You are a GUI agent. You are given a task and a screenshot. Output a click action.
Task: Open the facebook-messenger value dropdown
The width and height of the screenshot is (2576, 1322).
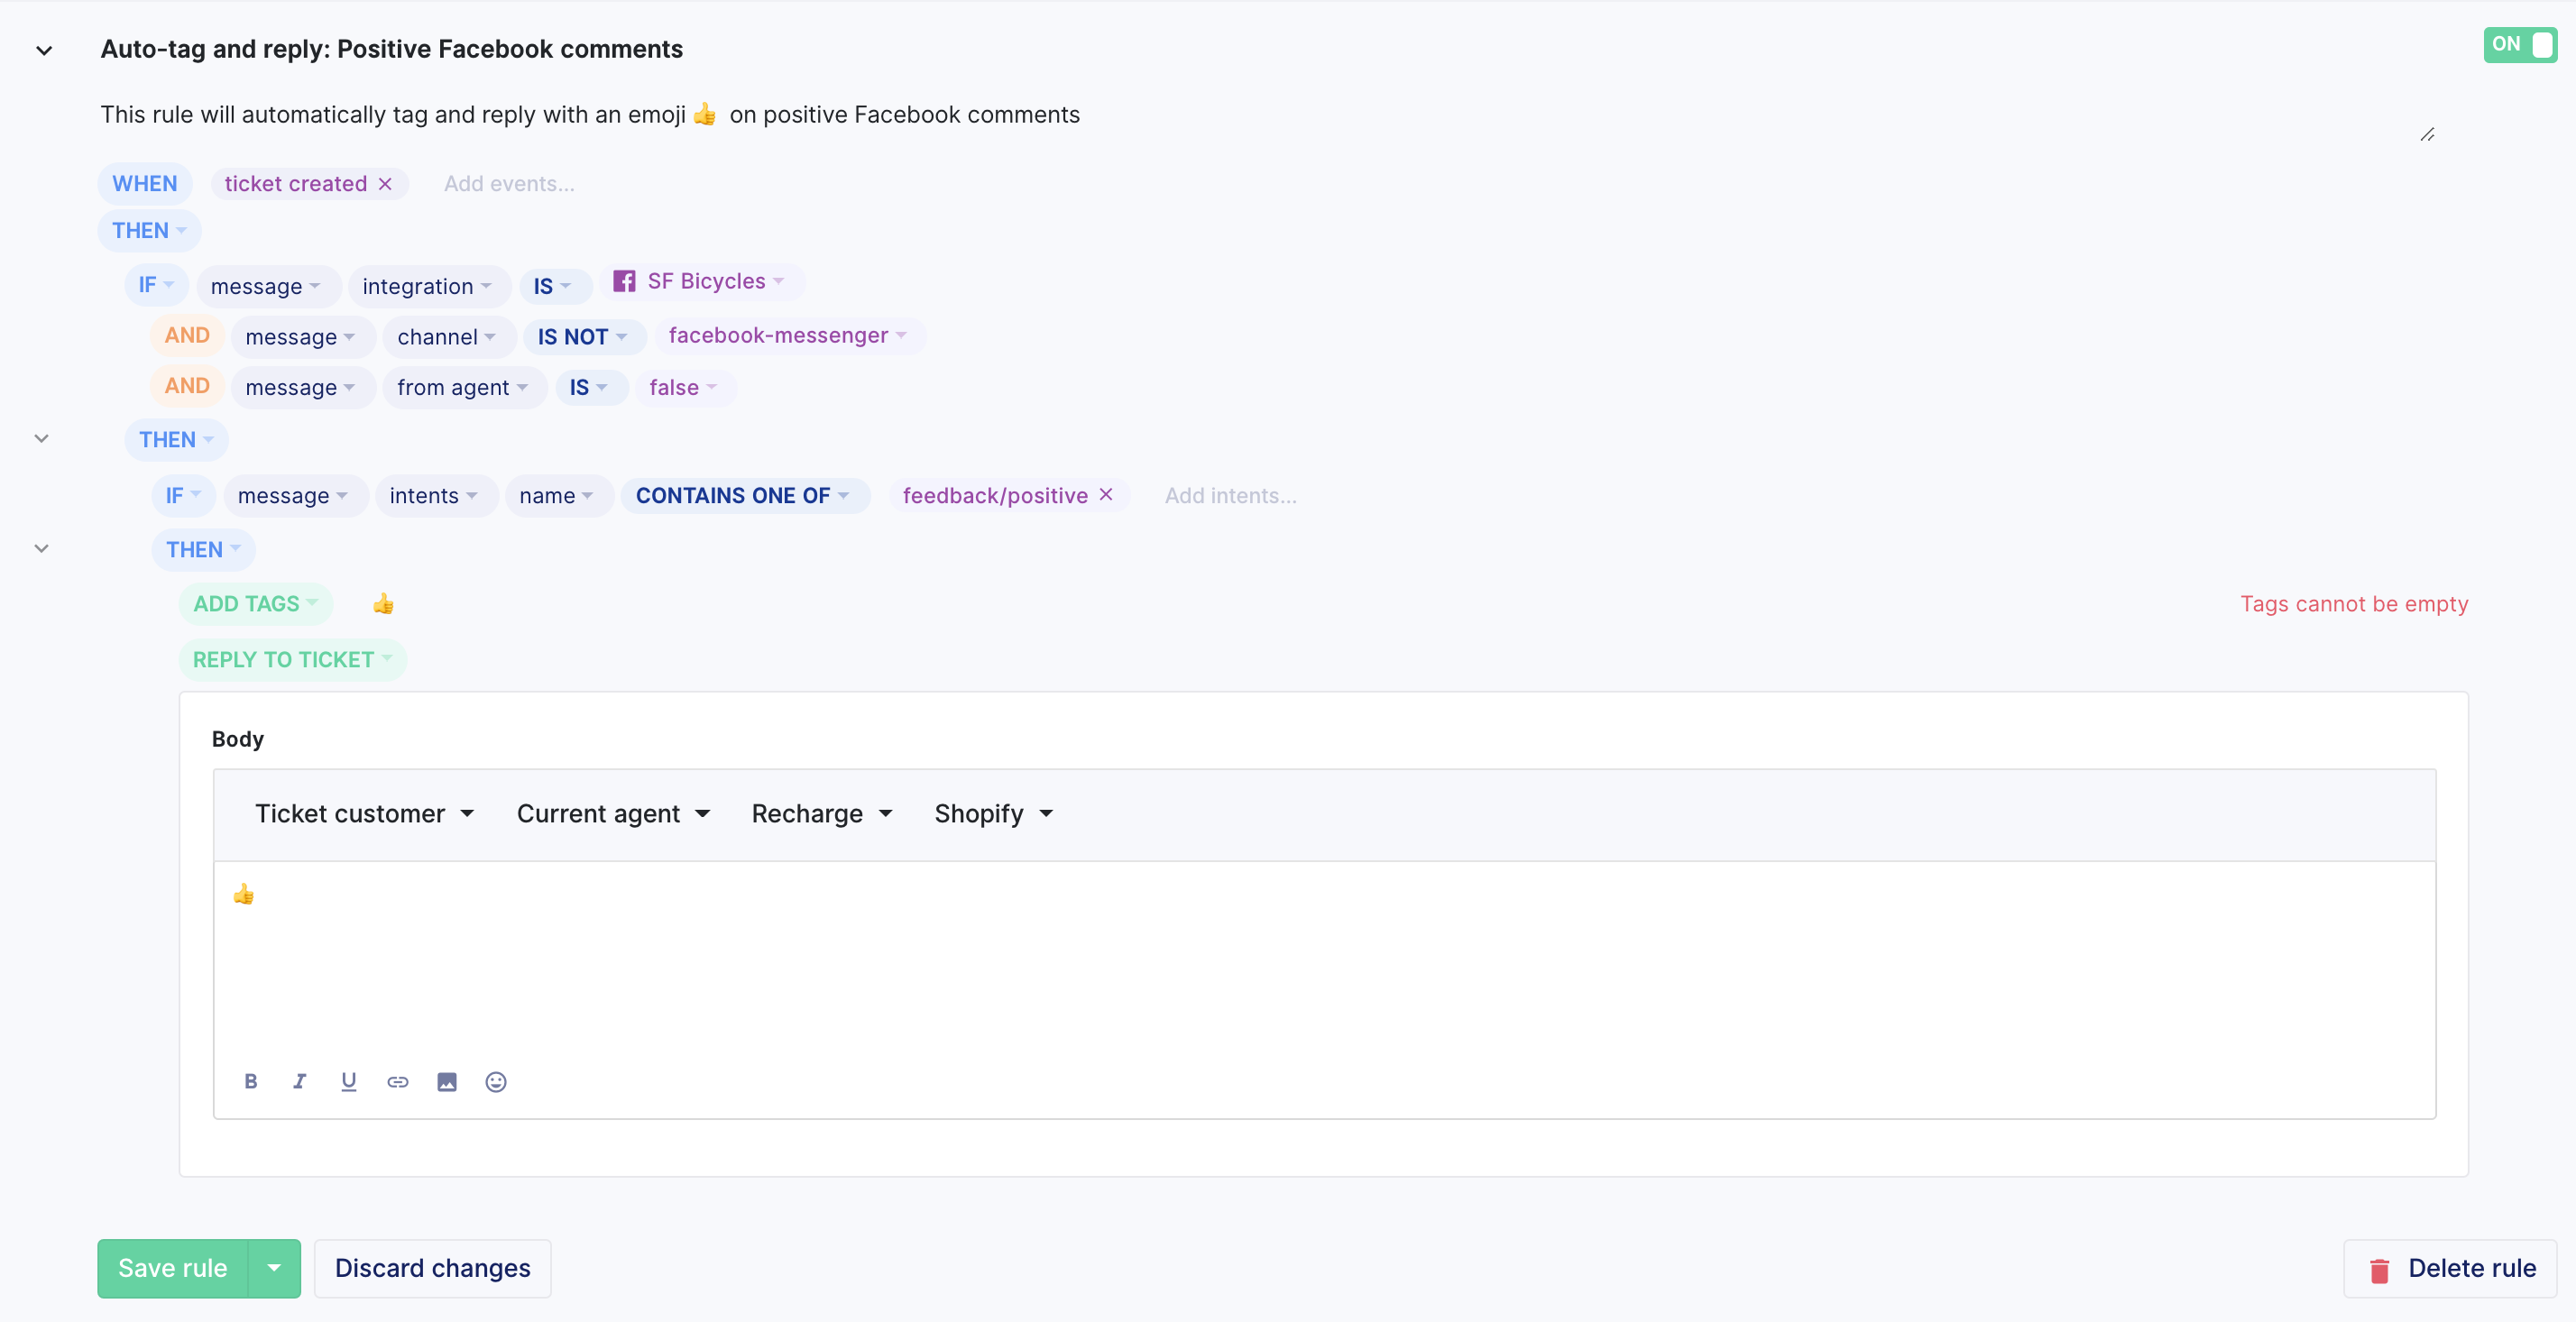(x=789, y=335)
